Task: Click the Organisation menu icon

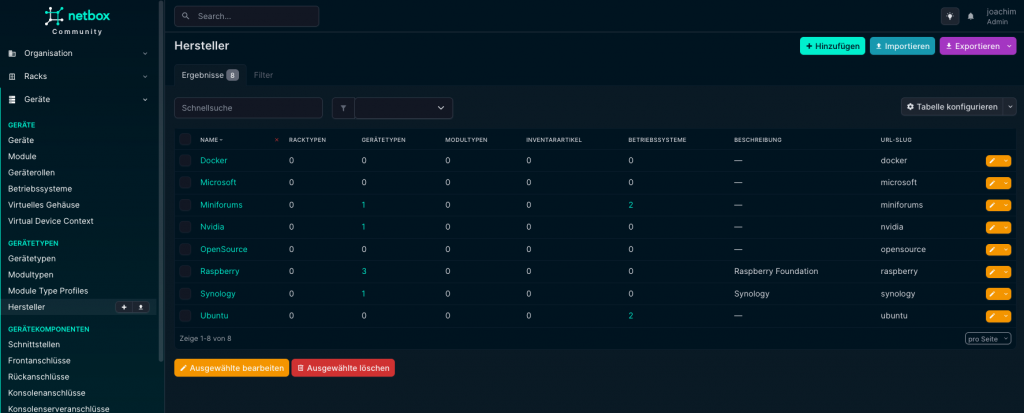Action: (x=12, y=54)
